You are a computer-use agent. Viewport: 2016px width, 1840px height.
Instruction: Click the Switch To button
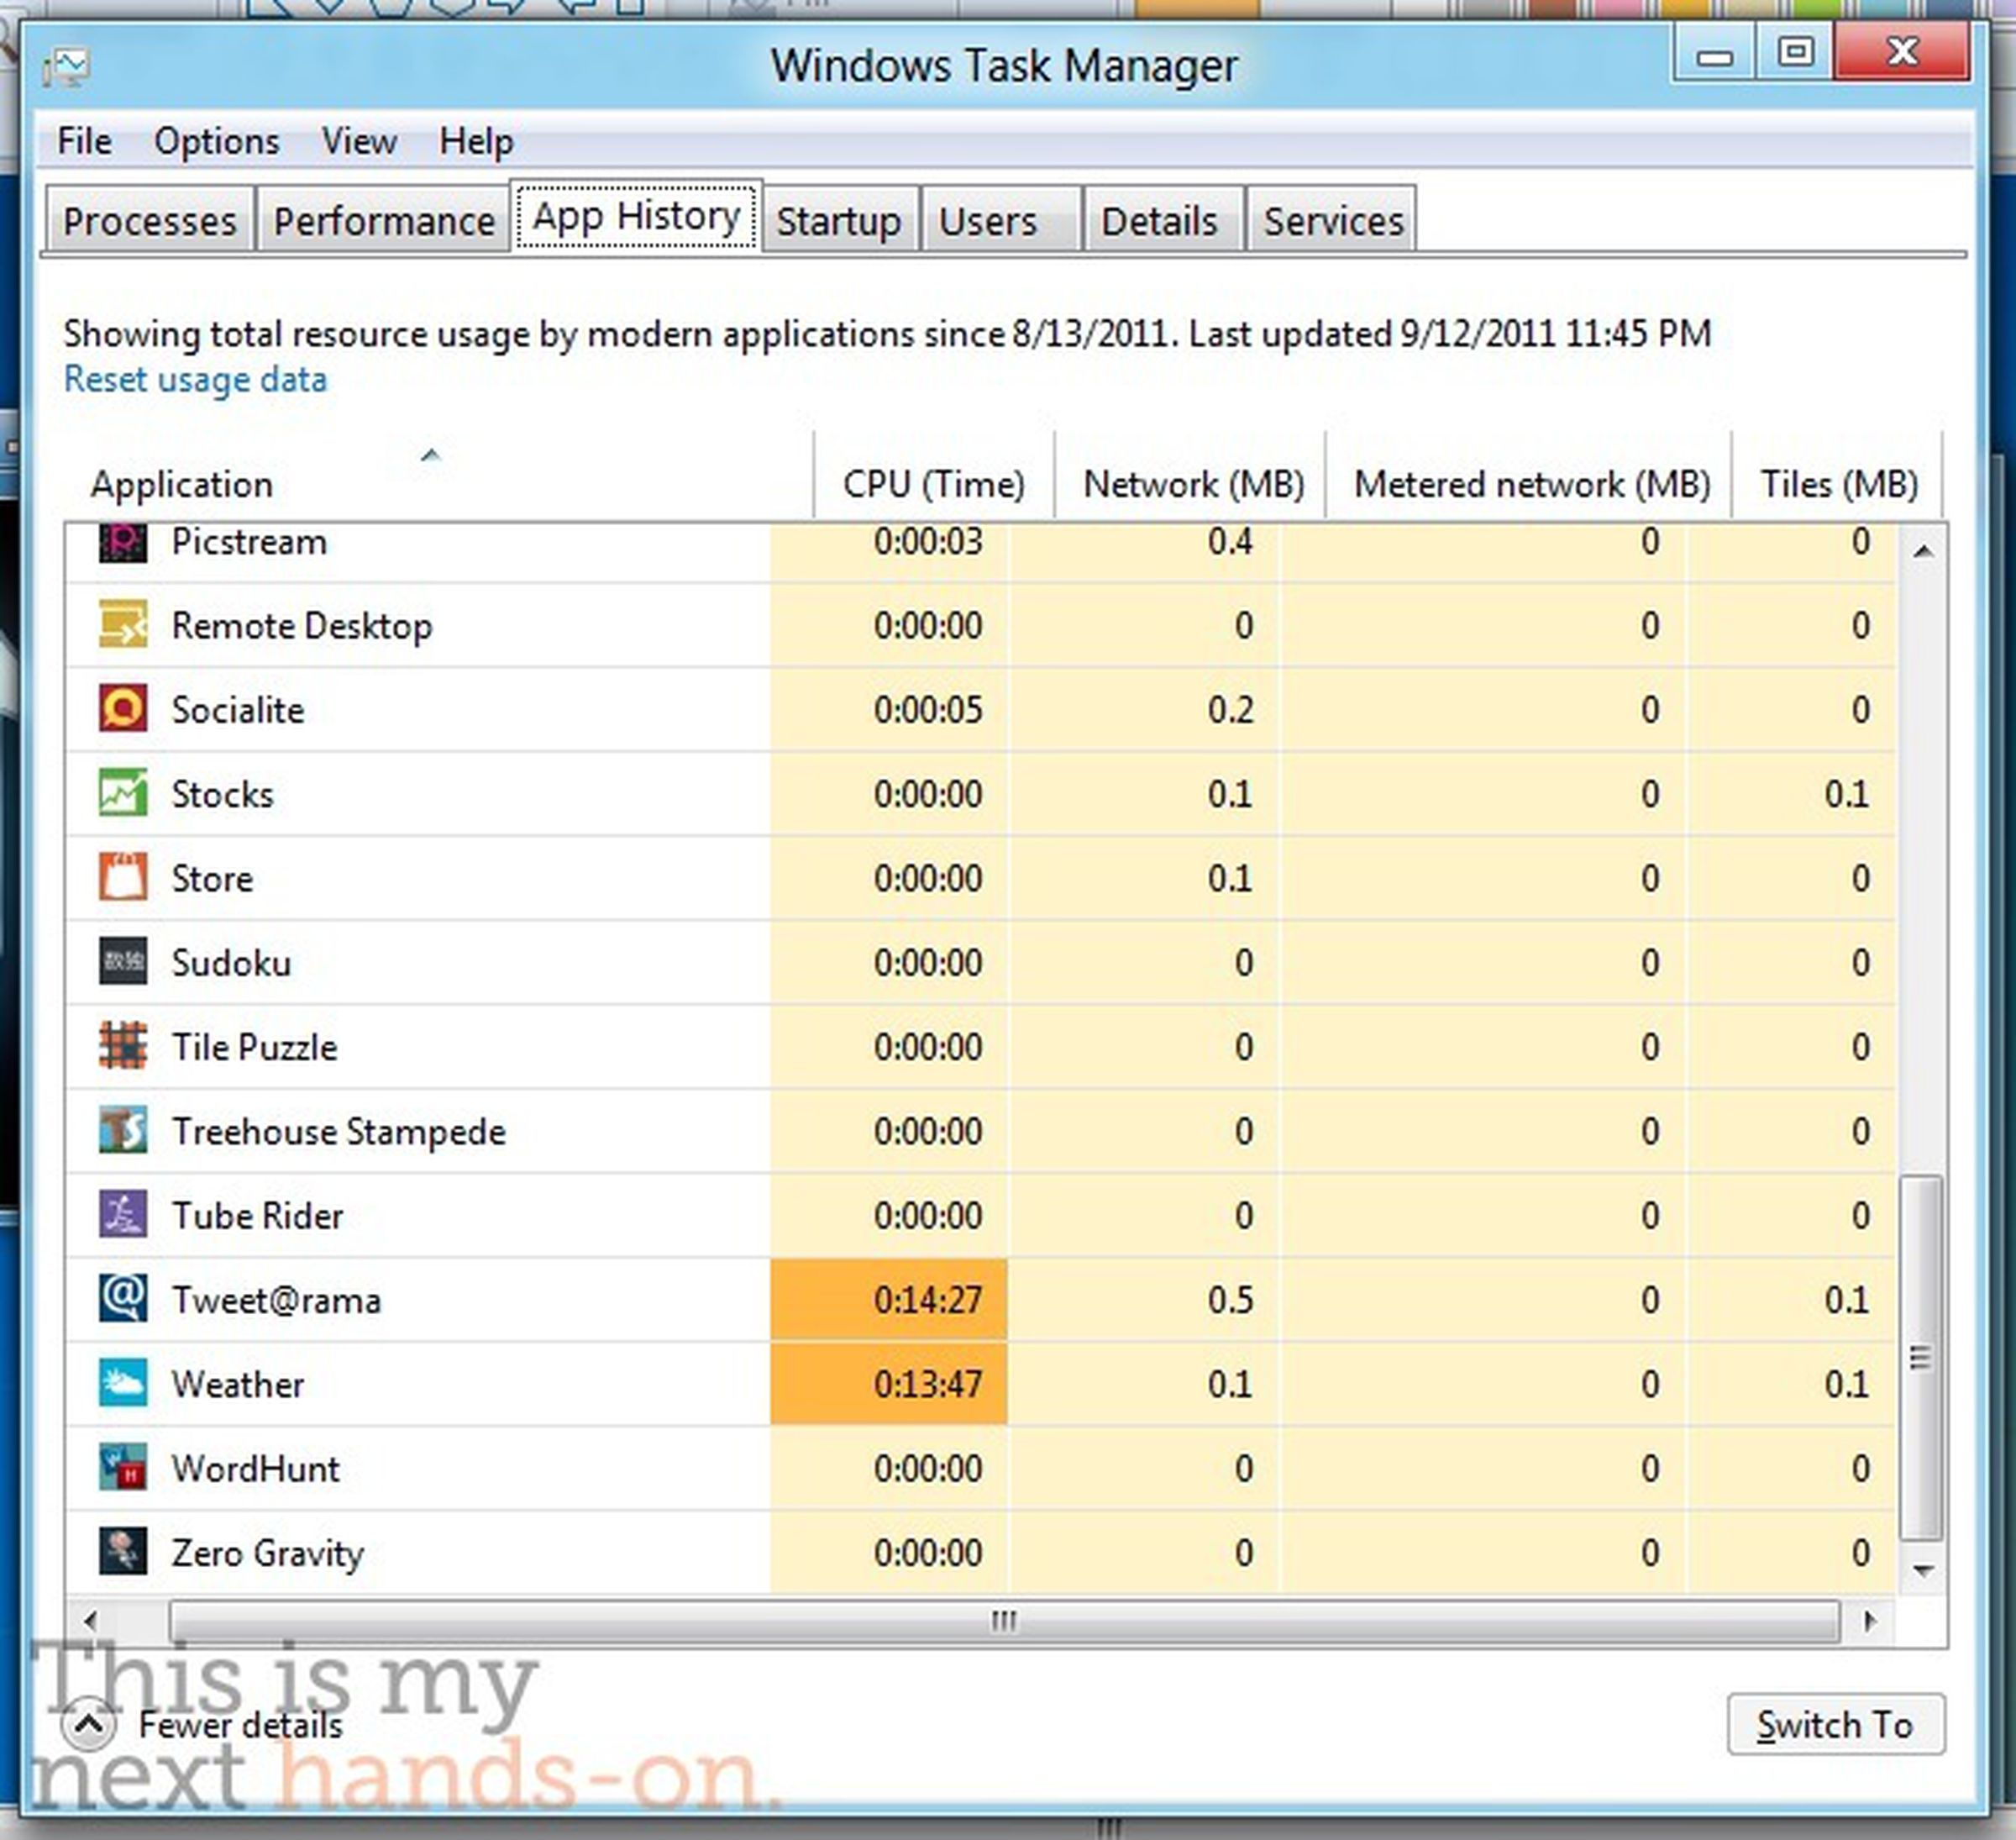pyautogui.click(x=1835, y=1724)
